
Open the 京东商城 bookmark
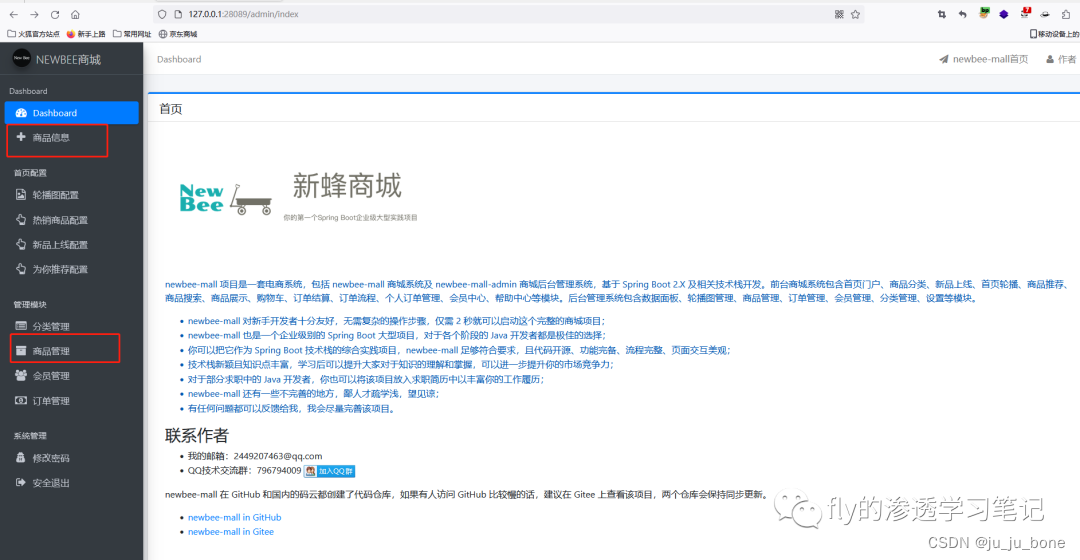point(178,34)
